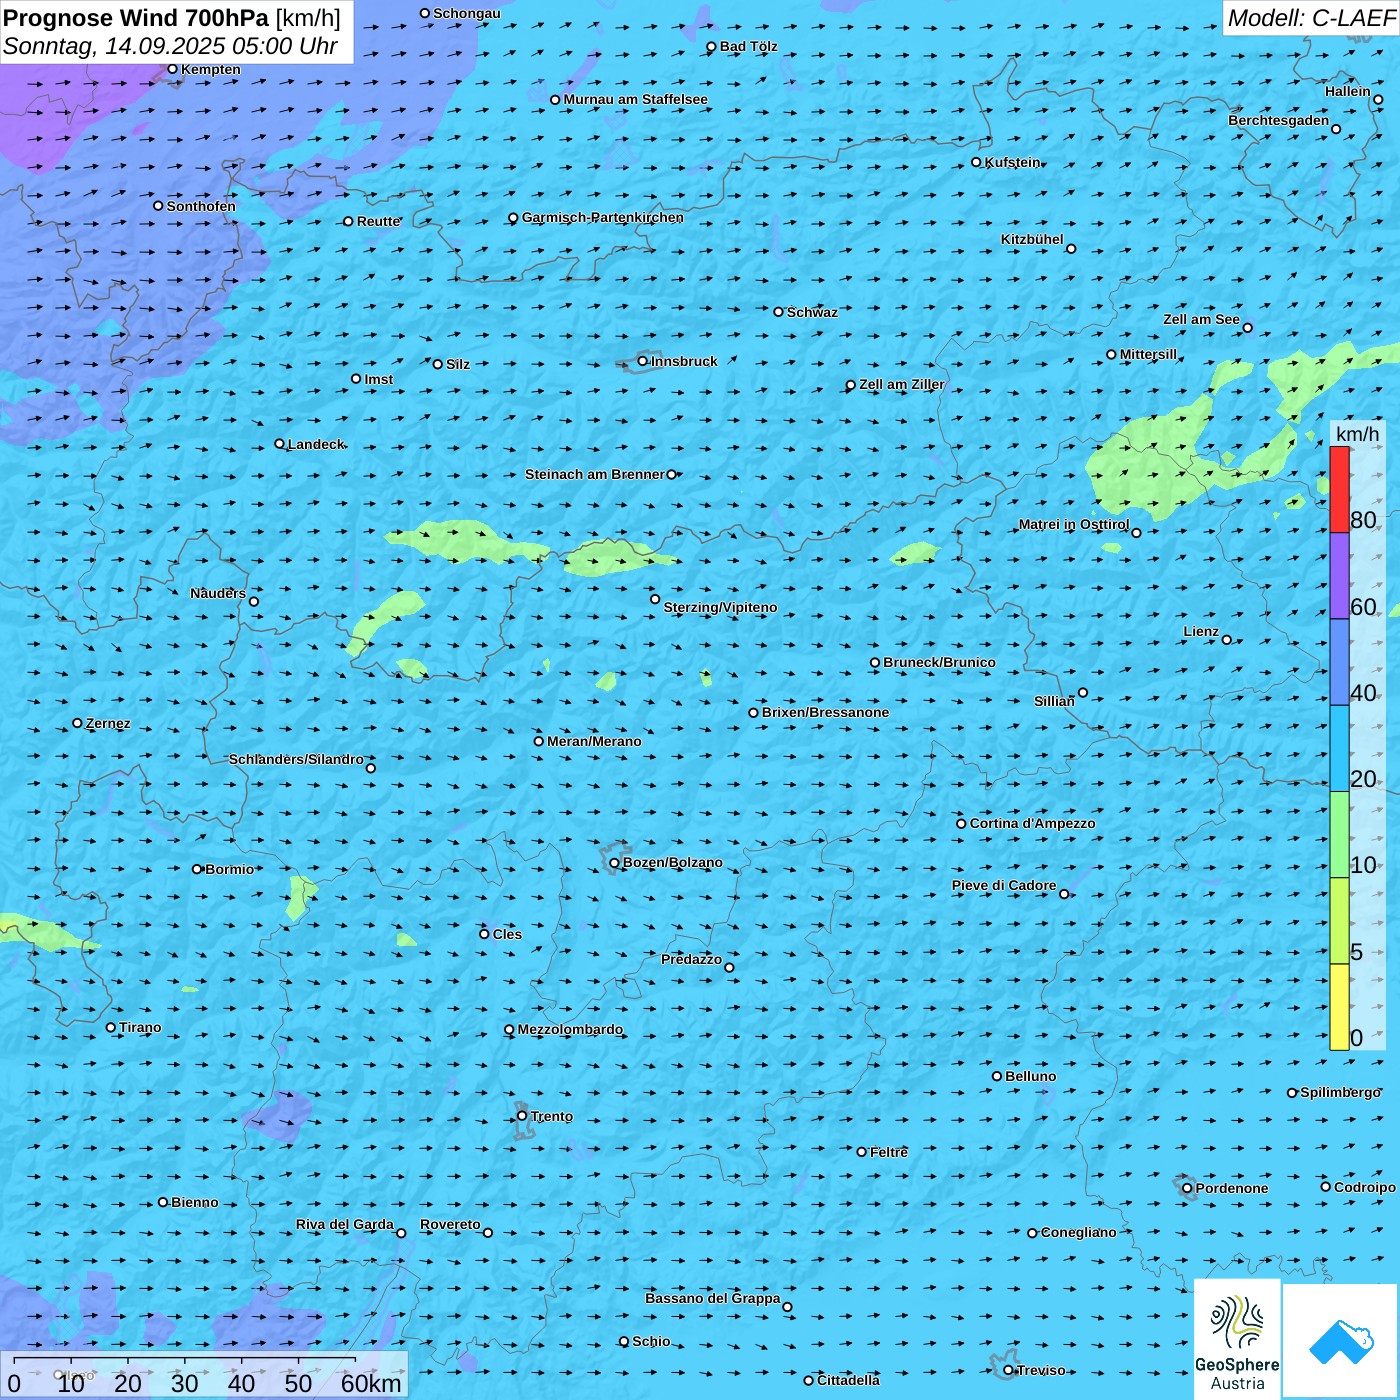Click the Cles location marker

point(485,934)
